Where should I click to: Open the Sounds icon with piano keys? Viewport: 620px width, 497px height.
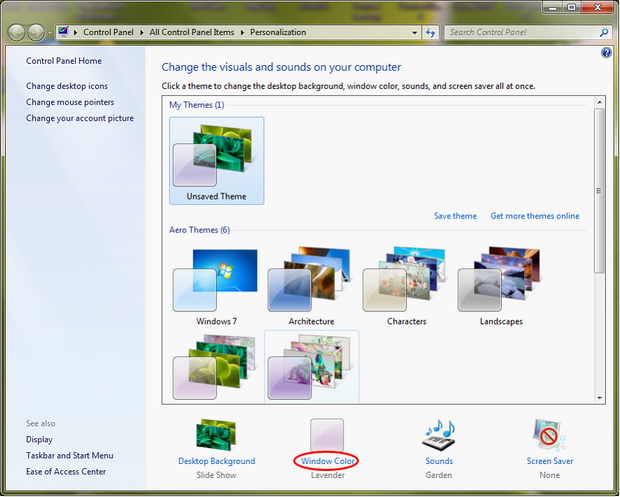click(438, 435)
